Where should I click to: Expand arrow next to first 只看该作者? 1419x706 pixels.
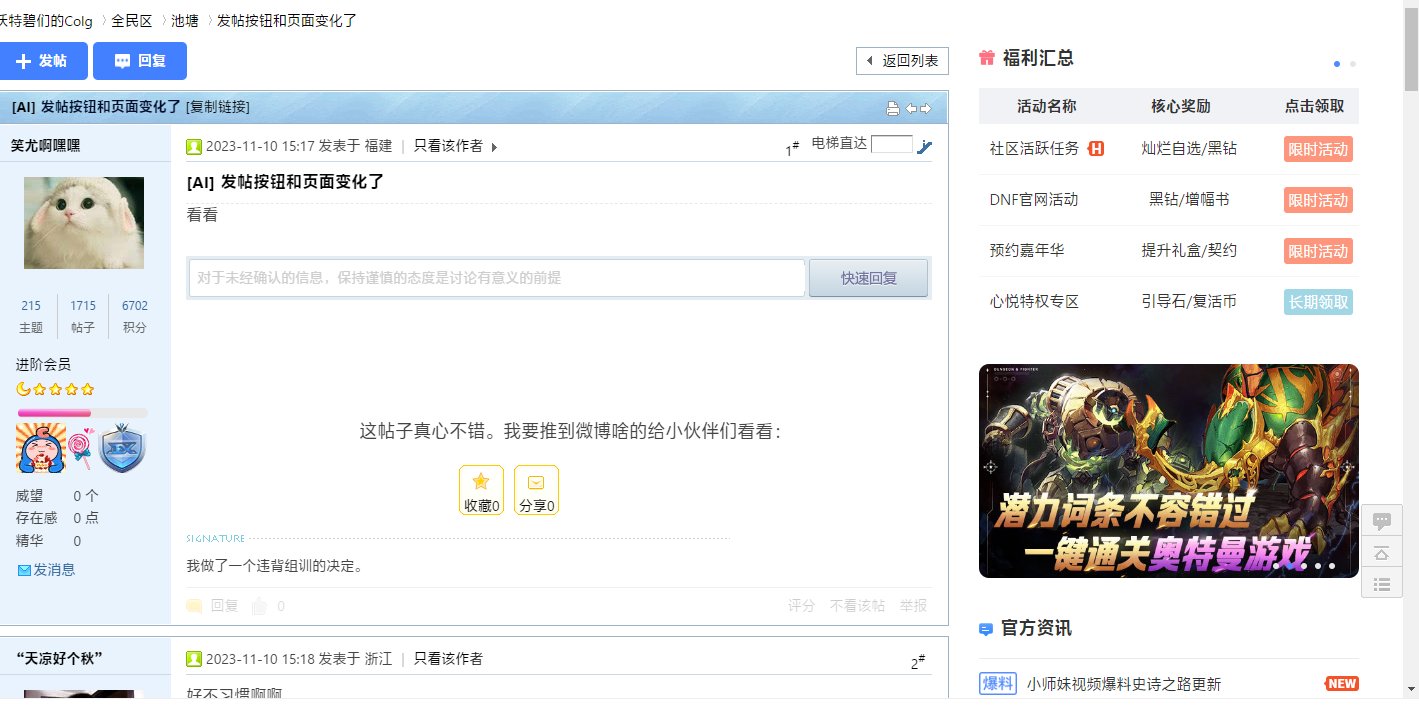pos(494,147)
